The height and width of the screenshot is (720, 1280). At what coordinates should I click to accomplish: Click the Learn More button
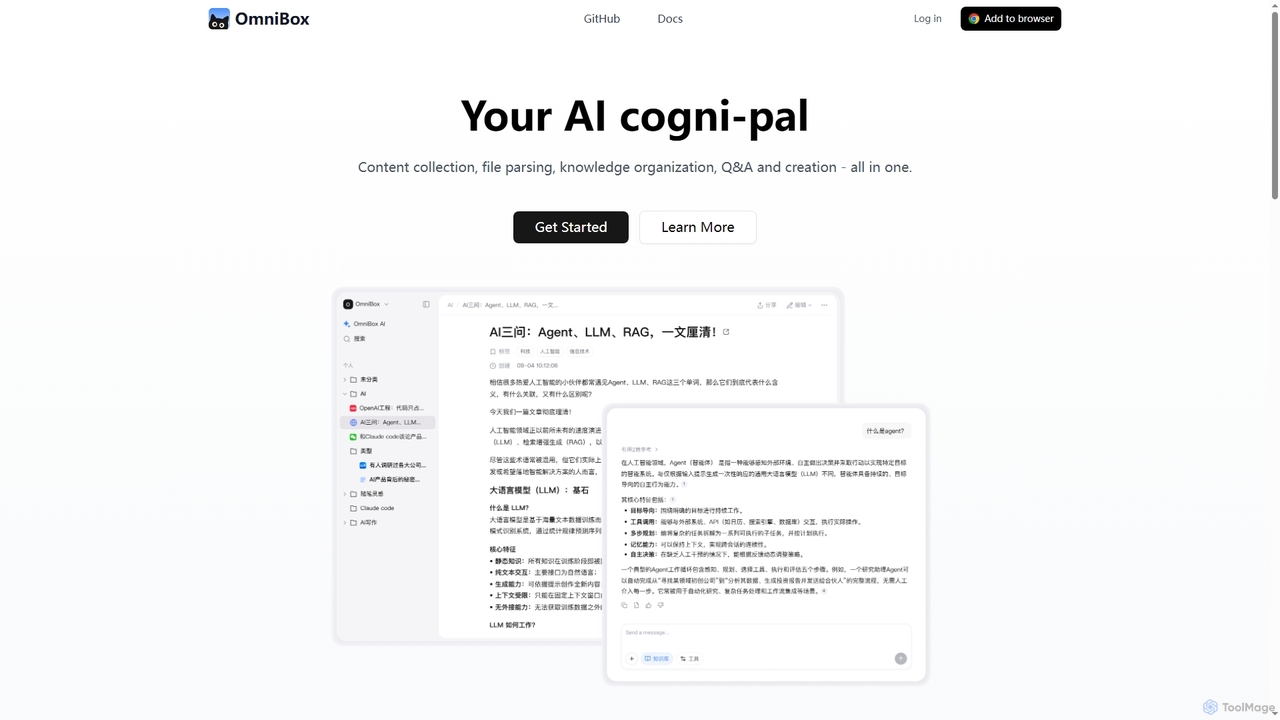[698, 227]
